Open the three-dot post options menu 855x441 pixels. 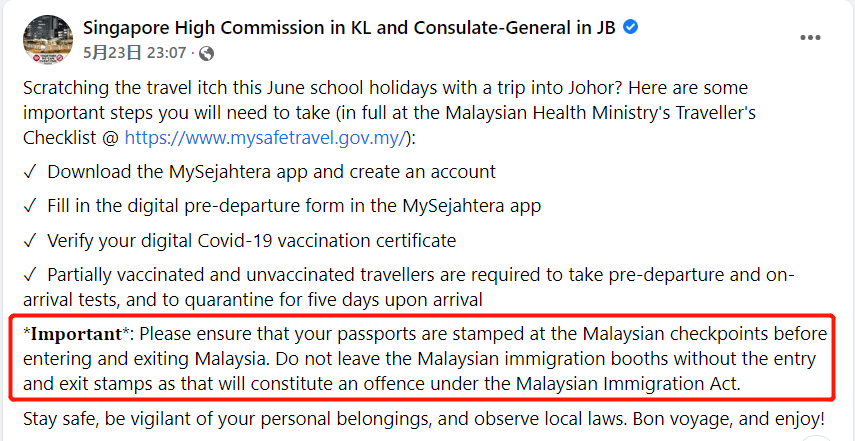pyautogui.click(x=810, y=38)
